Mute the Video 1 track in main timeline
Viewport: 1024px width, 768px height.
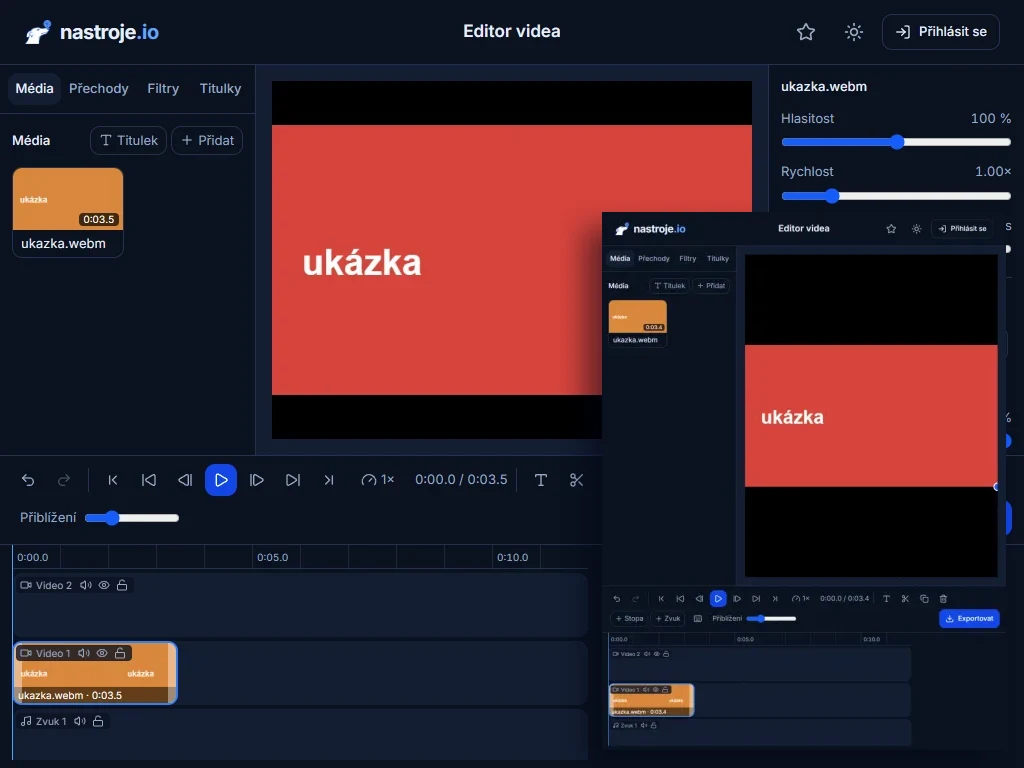[84, 653]
